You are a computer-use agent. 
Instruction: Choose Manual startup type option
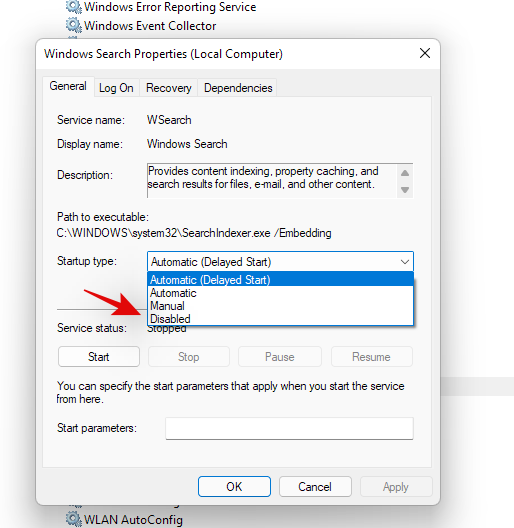[280, 306]
